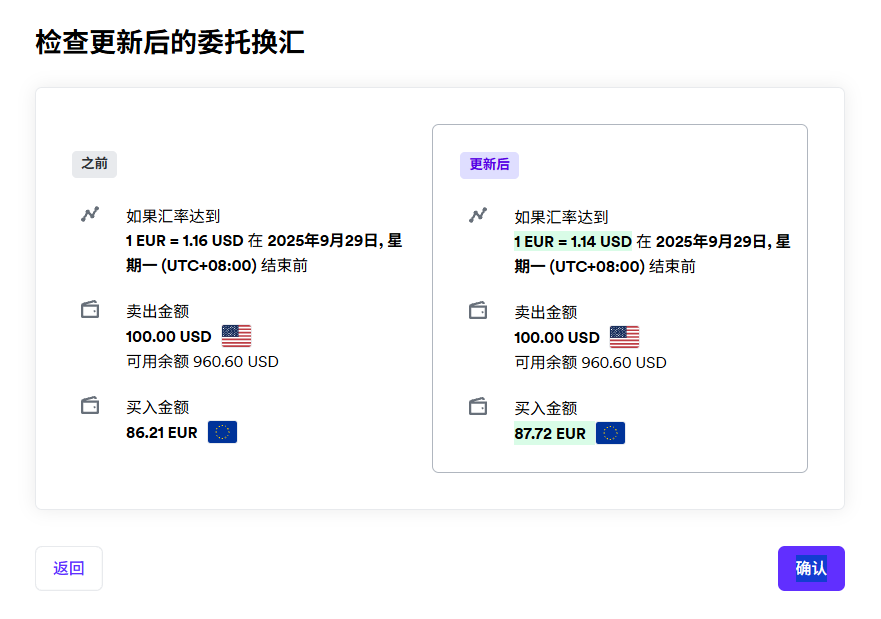881x619 pixels.
Task: Click the US flag next to 100.00 USD in 之前 panel
Action: pyautogui.click(x=237, y=336)
